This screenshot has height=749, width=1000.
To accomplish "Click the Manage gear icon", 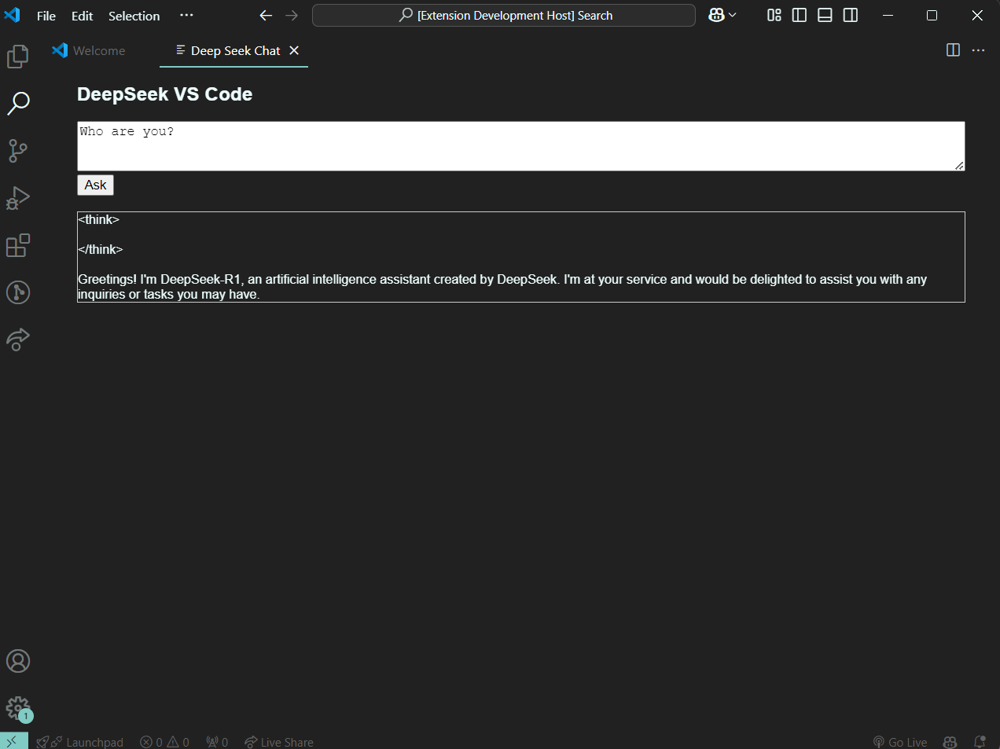I will click(x=18, y=708).
